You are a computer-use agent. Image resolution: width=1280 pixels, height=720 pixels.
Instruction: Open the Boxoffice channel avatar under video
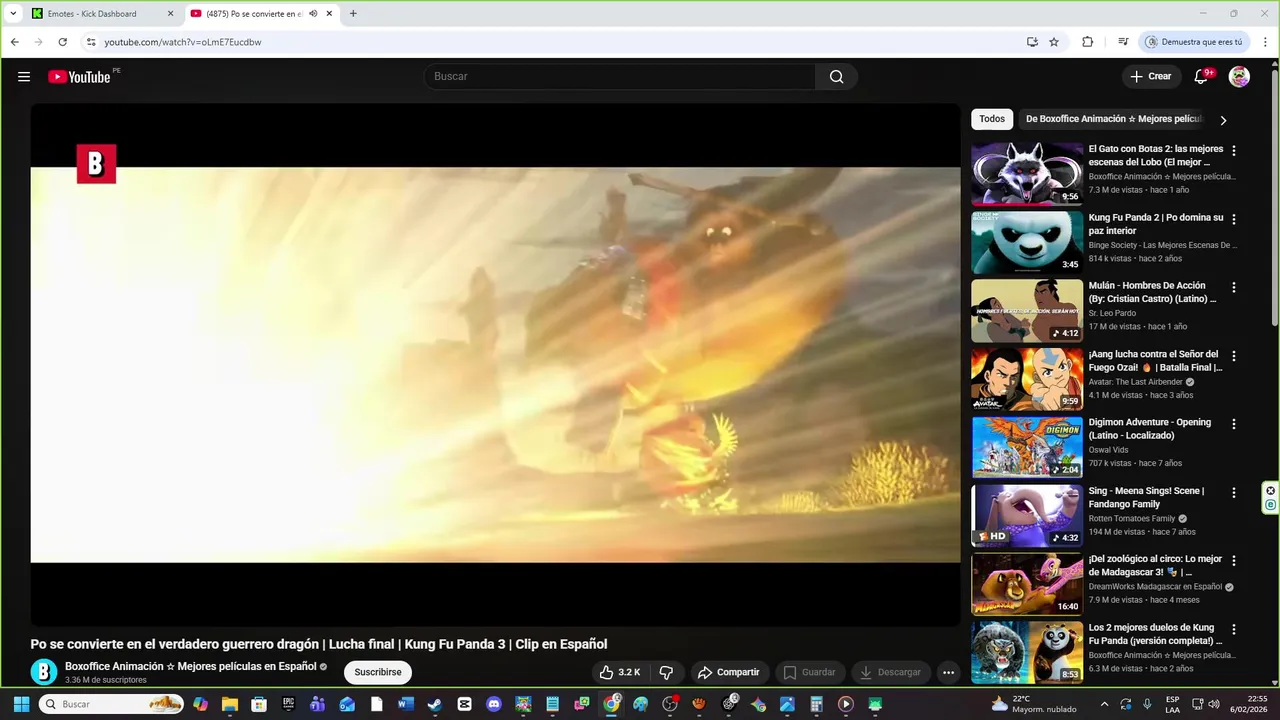tap(44, 672)
